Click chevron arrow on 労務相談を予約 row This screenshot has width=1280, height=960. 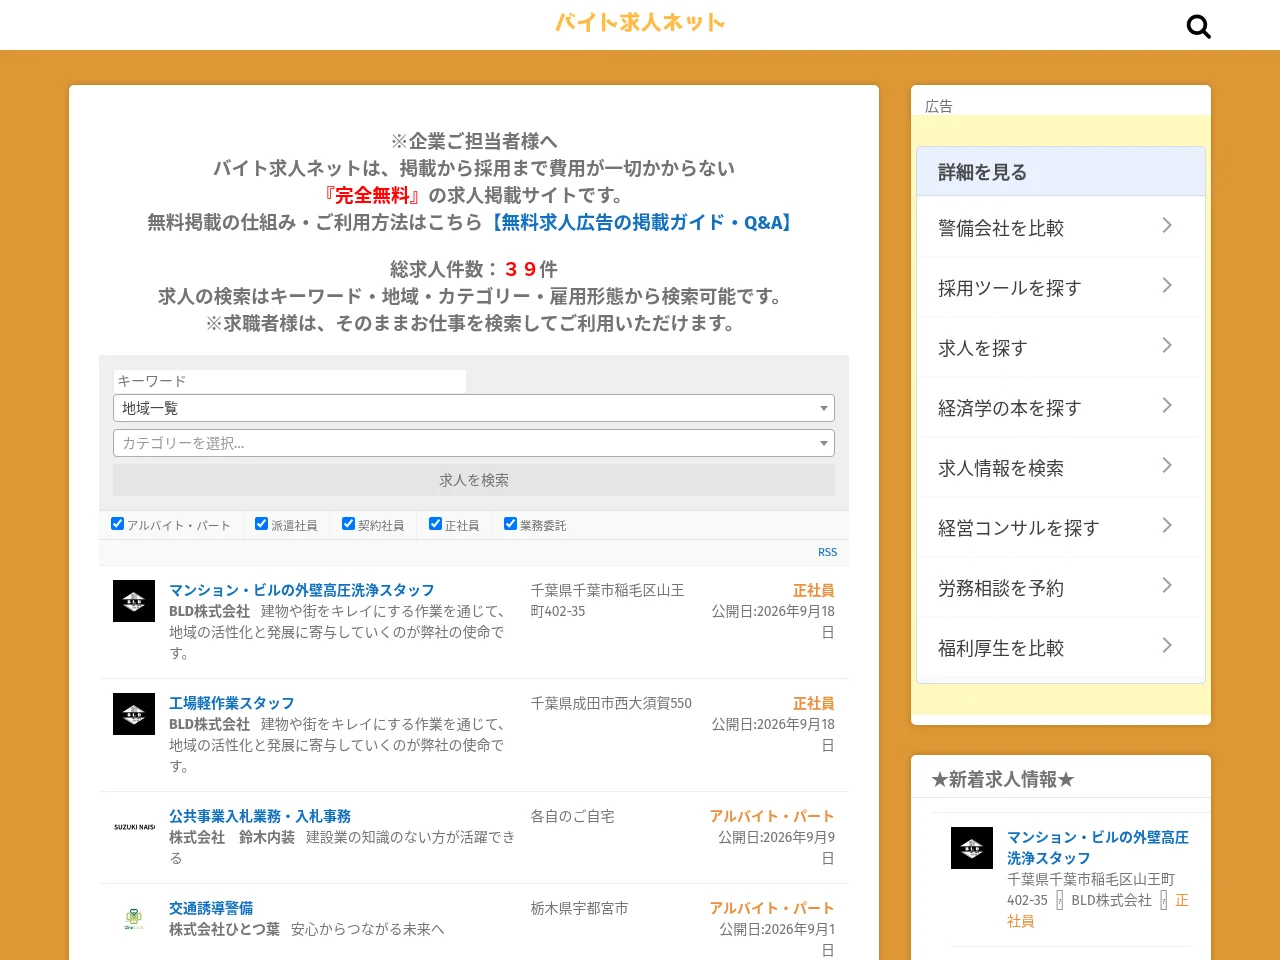tap(1167, 586)
